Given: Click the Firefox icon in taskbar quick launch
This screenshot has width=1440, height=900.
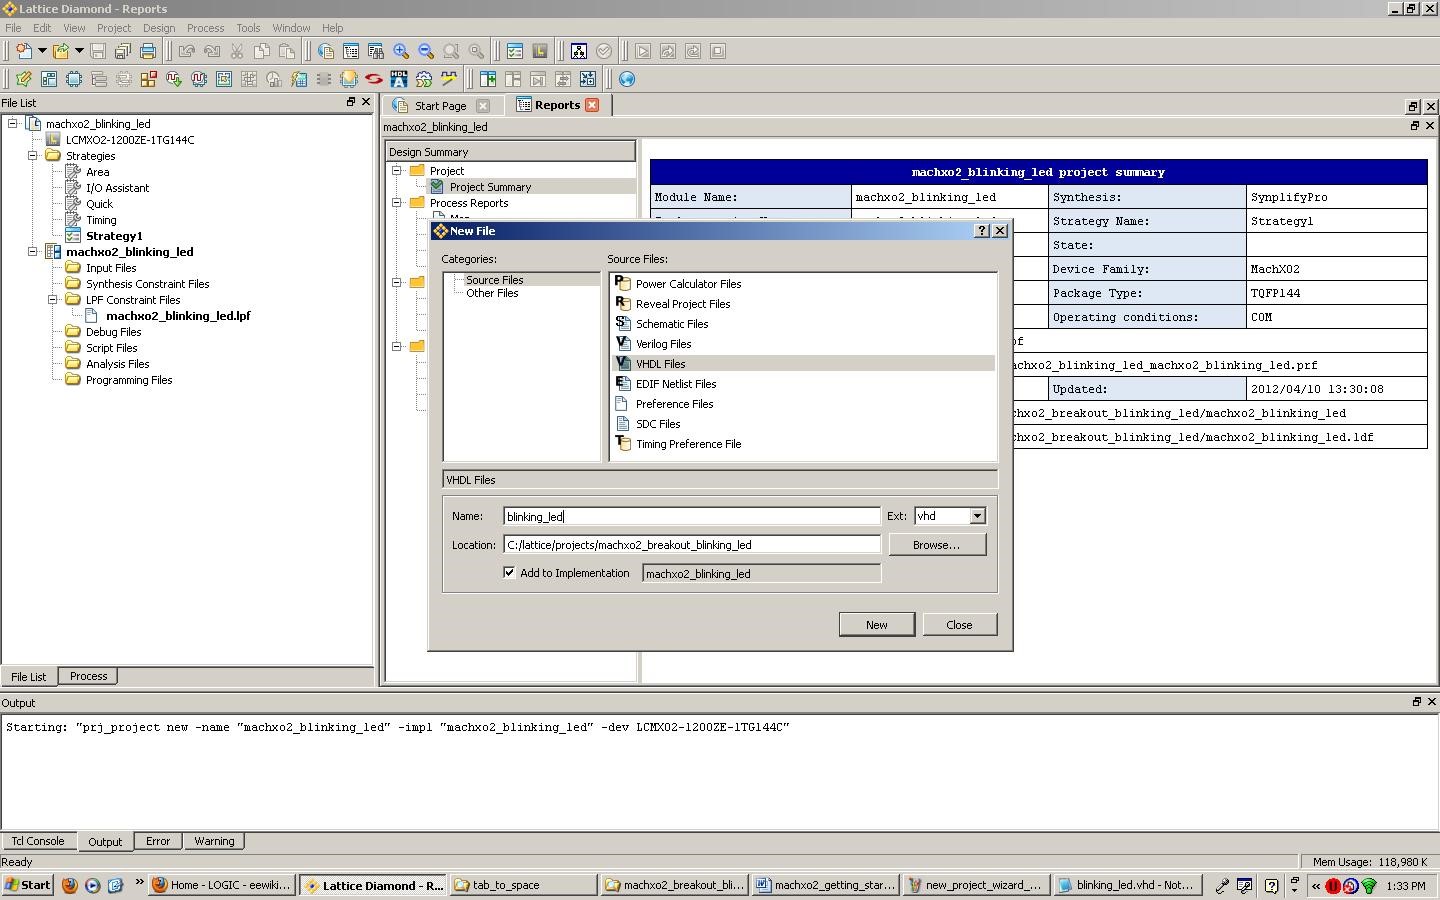Looking at the screenshot, I should click(69, 885).
